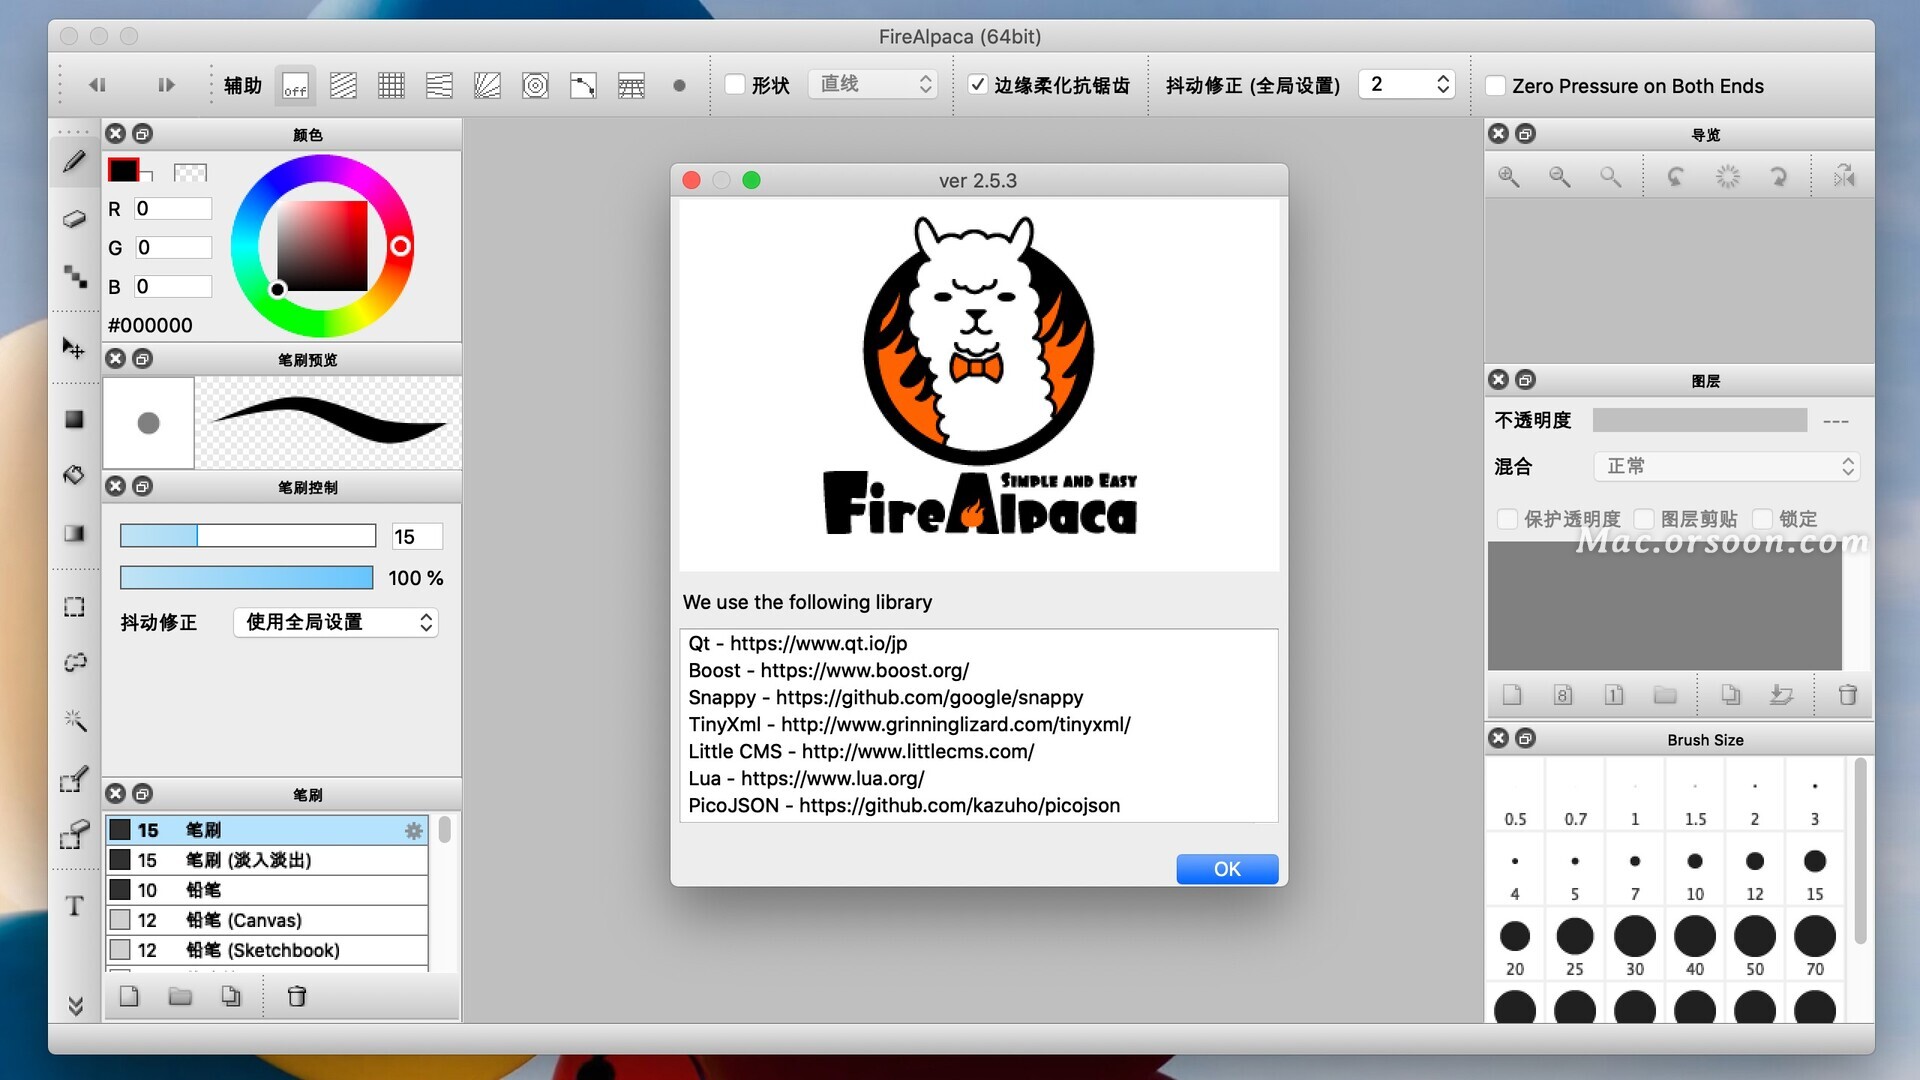The width and height of the screenshot is (1920, 1080).
Task: Toggle 边缘柔化抗锯齿 checkbox
Action: point(978,85)
